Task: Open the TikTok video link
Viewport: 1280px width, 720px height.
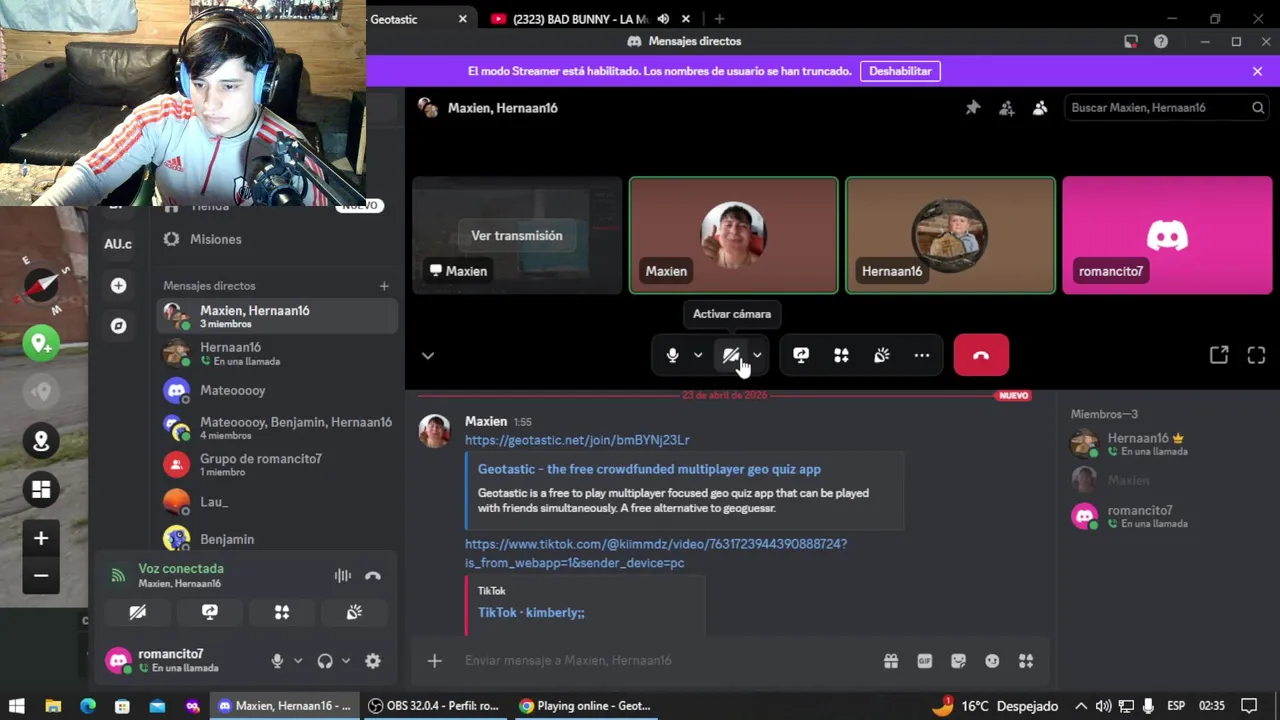Action: (x=656, y=553)
